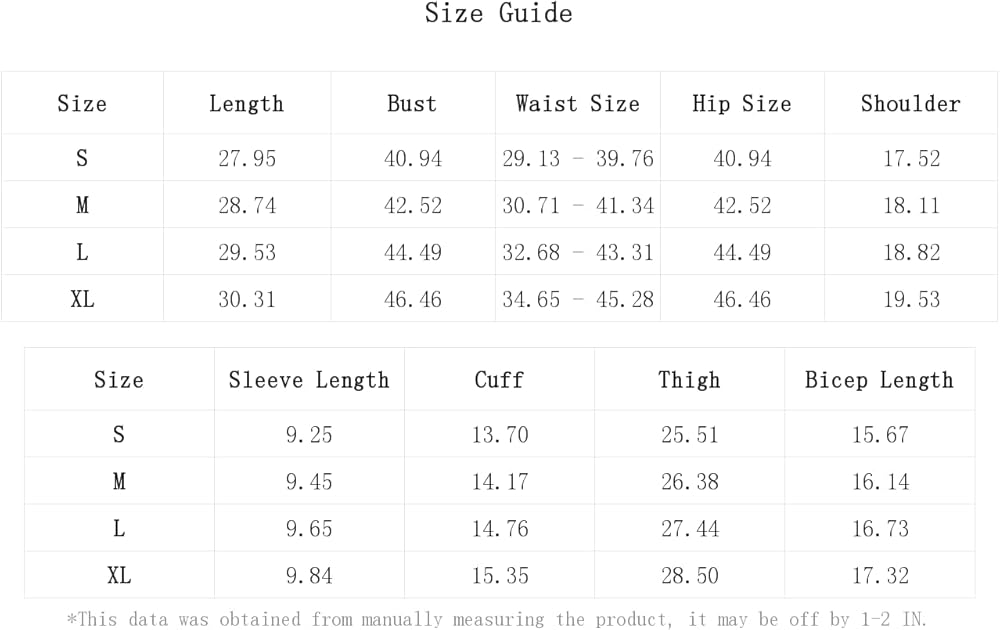Select the Cuff column header
Viewport: 1000px width, 630px height.
(x=499, y=380)
